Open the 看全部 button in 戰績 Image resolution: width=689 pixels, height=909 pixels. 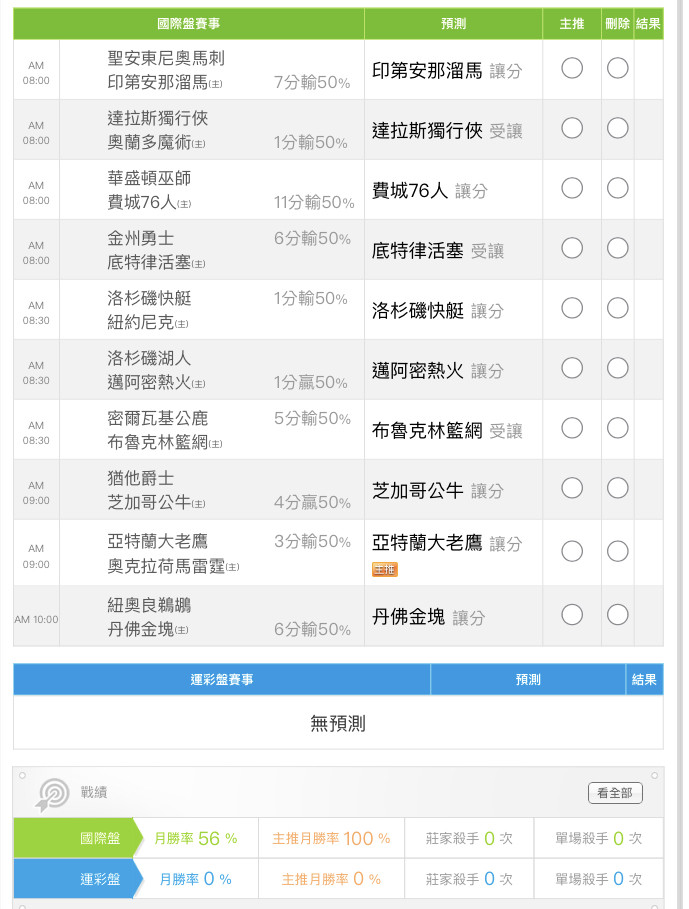[x=615, y=793]
